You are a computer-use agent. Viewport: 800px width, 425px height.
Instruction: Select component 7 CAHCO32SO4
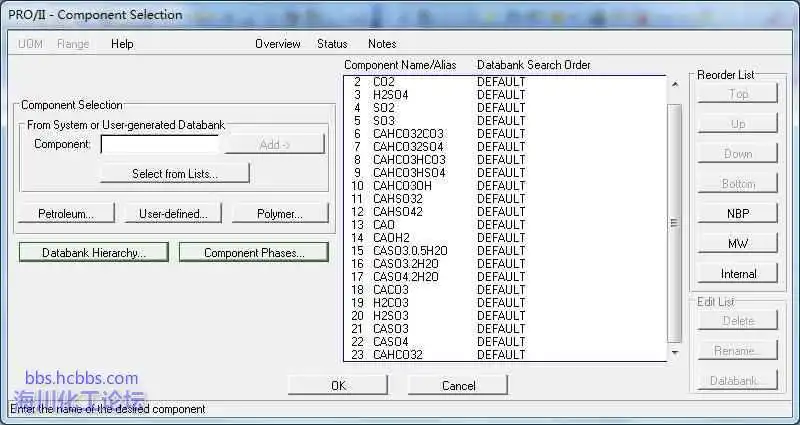pos(505,147)
